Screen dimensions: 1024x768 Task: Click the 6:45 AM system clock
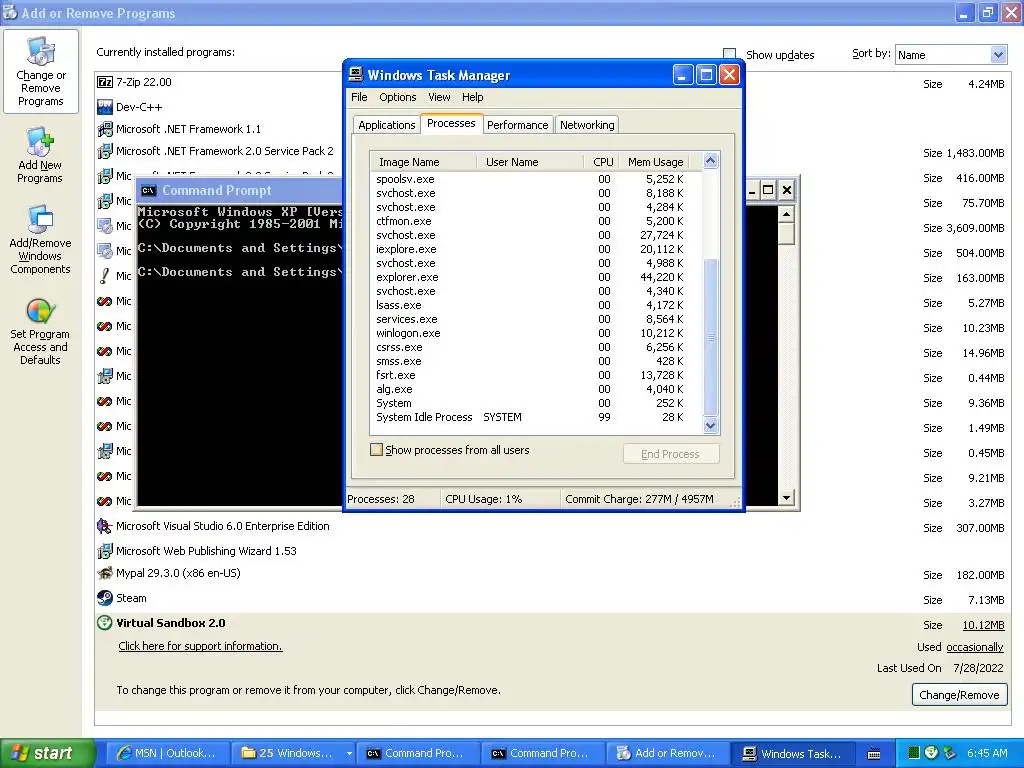pos(987,754)
